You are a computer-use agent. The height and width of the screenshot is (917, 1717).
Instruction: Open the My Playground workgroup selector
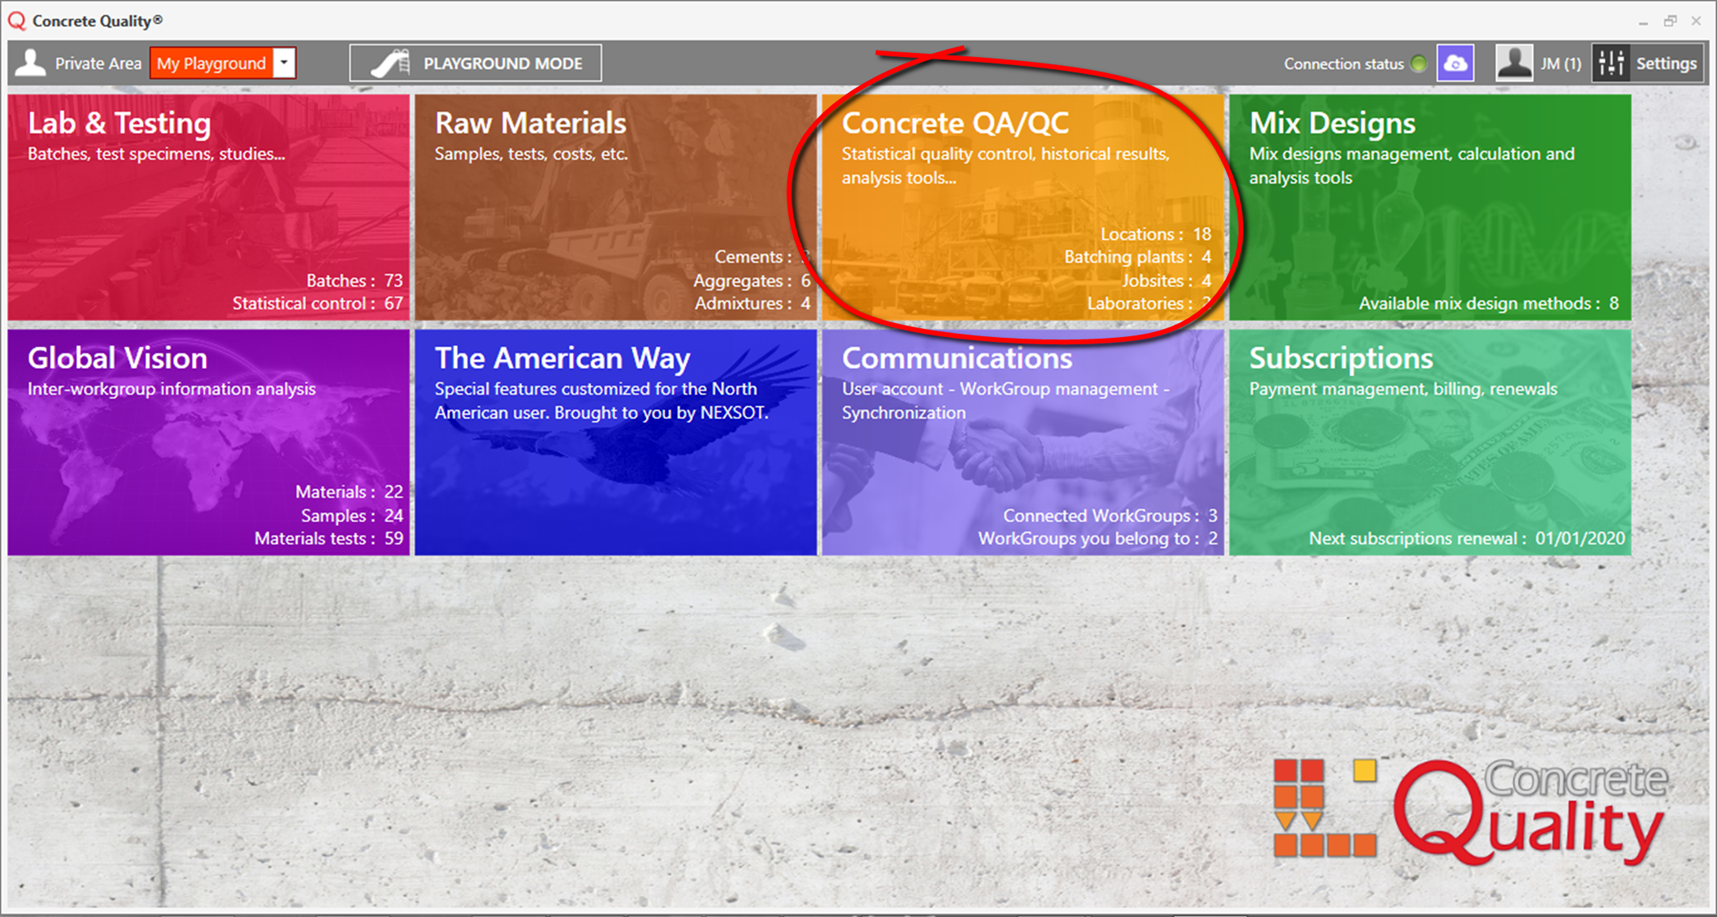(211, 63)
